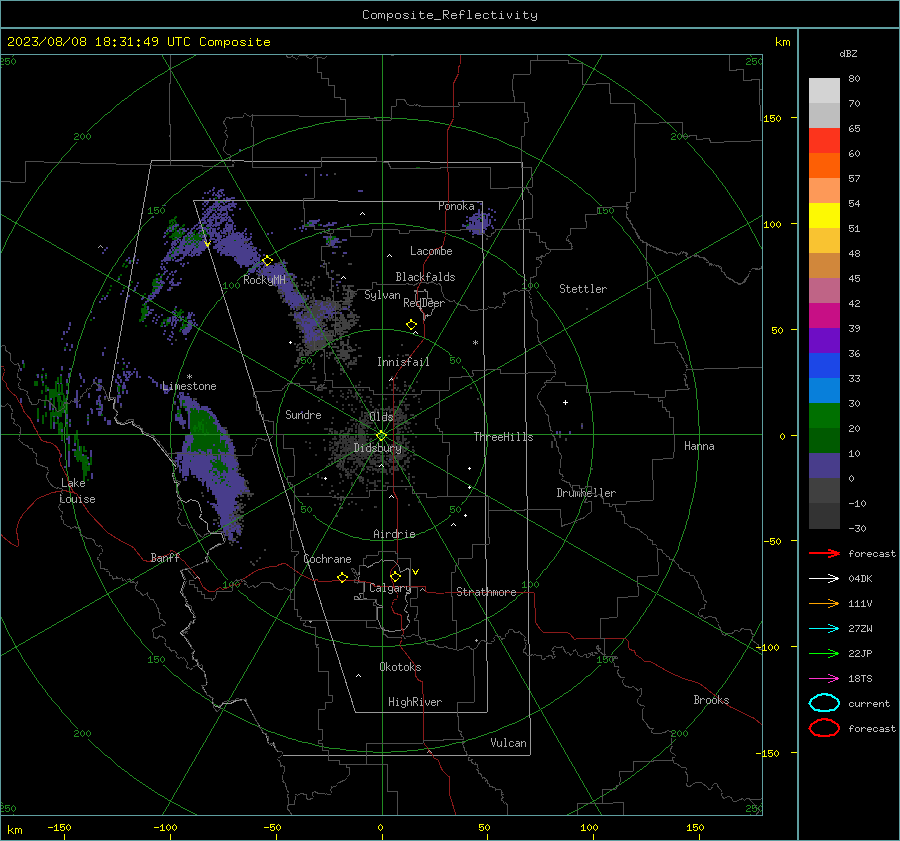
Task: Select the green 30 dBZ color swatch
Action: [824, 416]
